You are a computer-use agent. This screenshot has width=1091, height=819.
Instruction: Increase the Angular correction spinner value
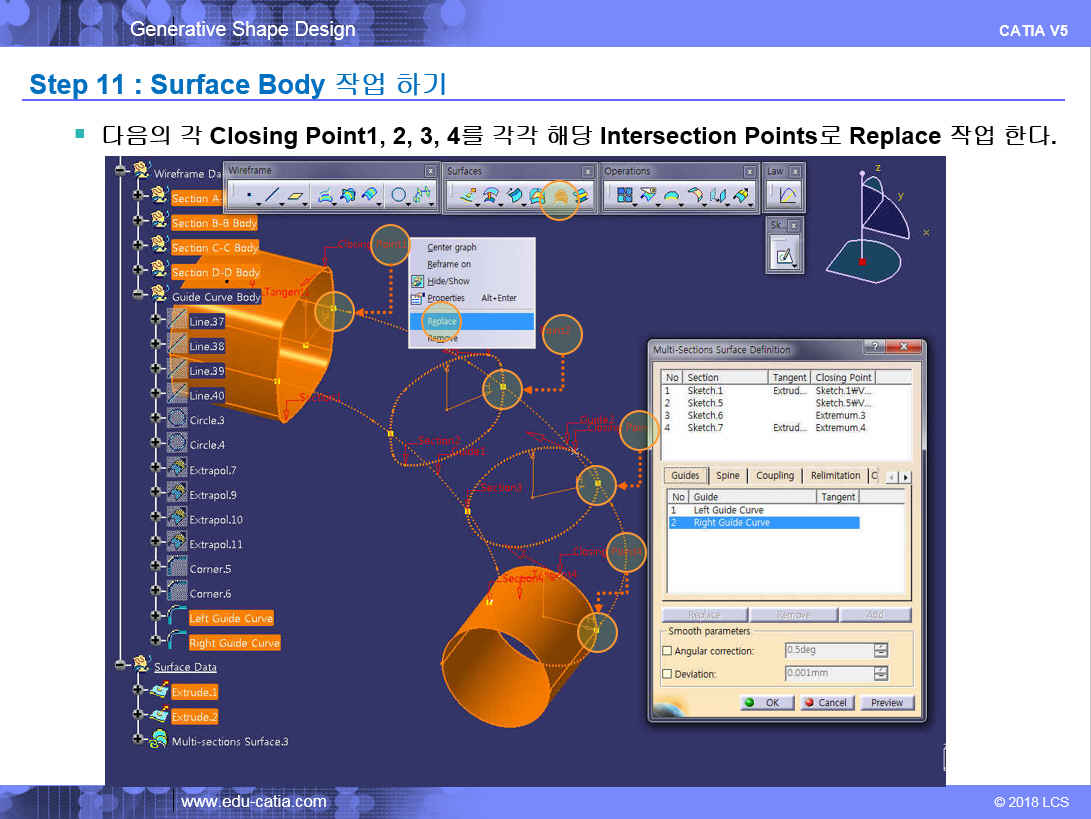[x=880, y=646]
